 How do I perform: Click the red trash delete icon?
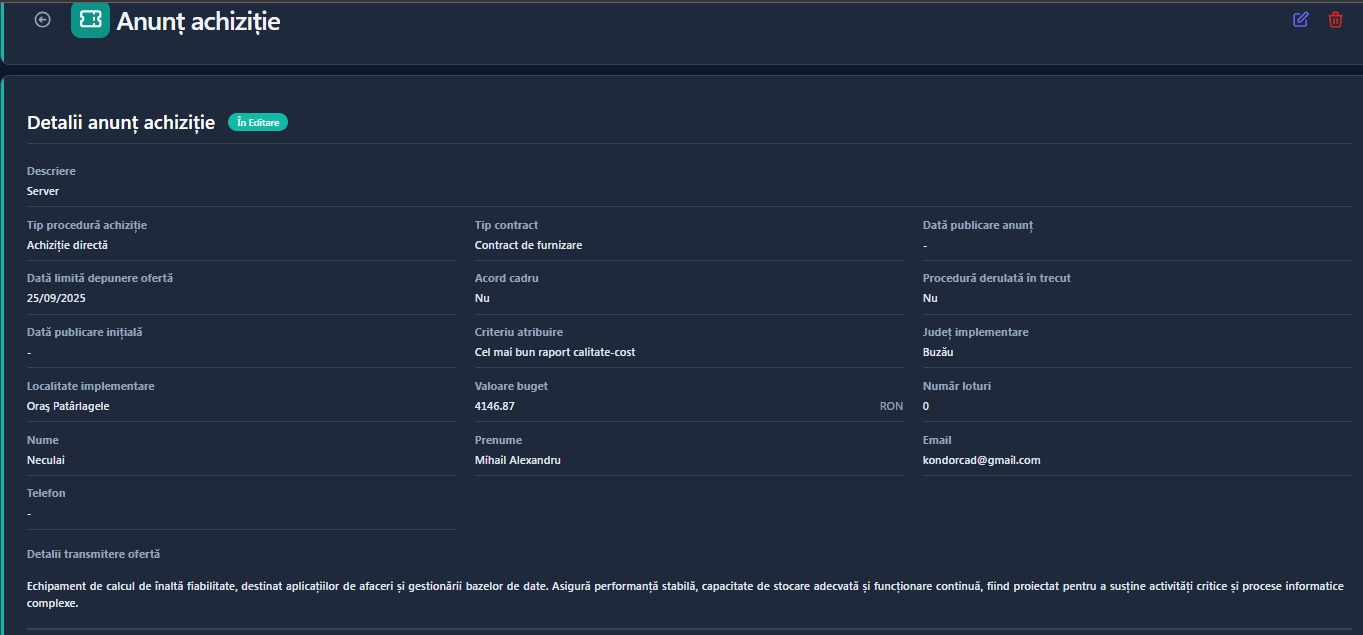coord(1335,20)
